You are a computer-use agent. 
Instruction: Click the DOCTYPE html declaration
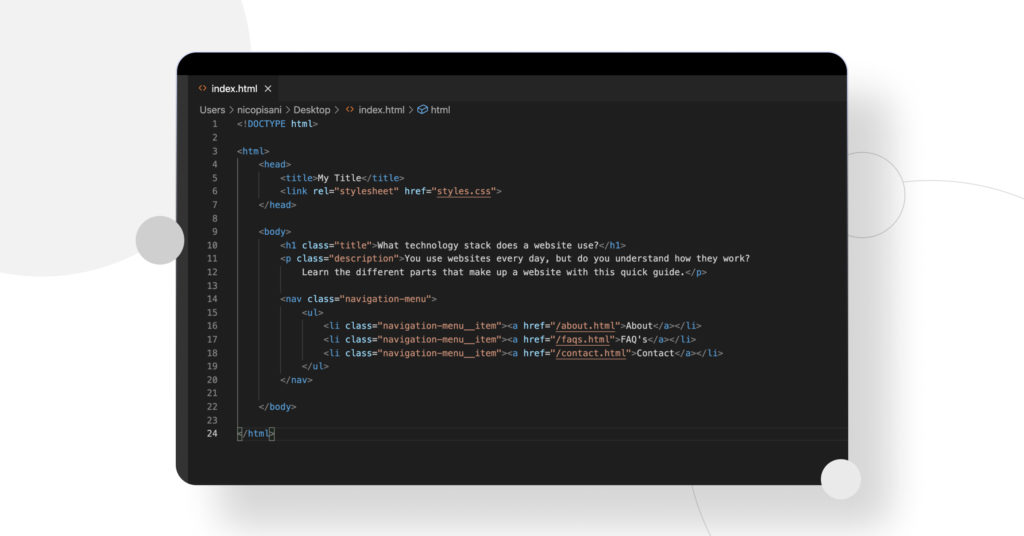point(278,124)
